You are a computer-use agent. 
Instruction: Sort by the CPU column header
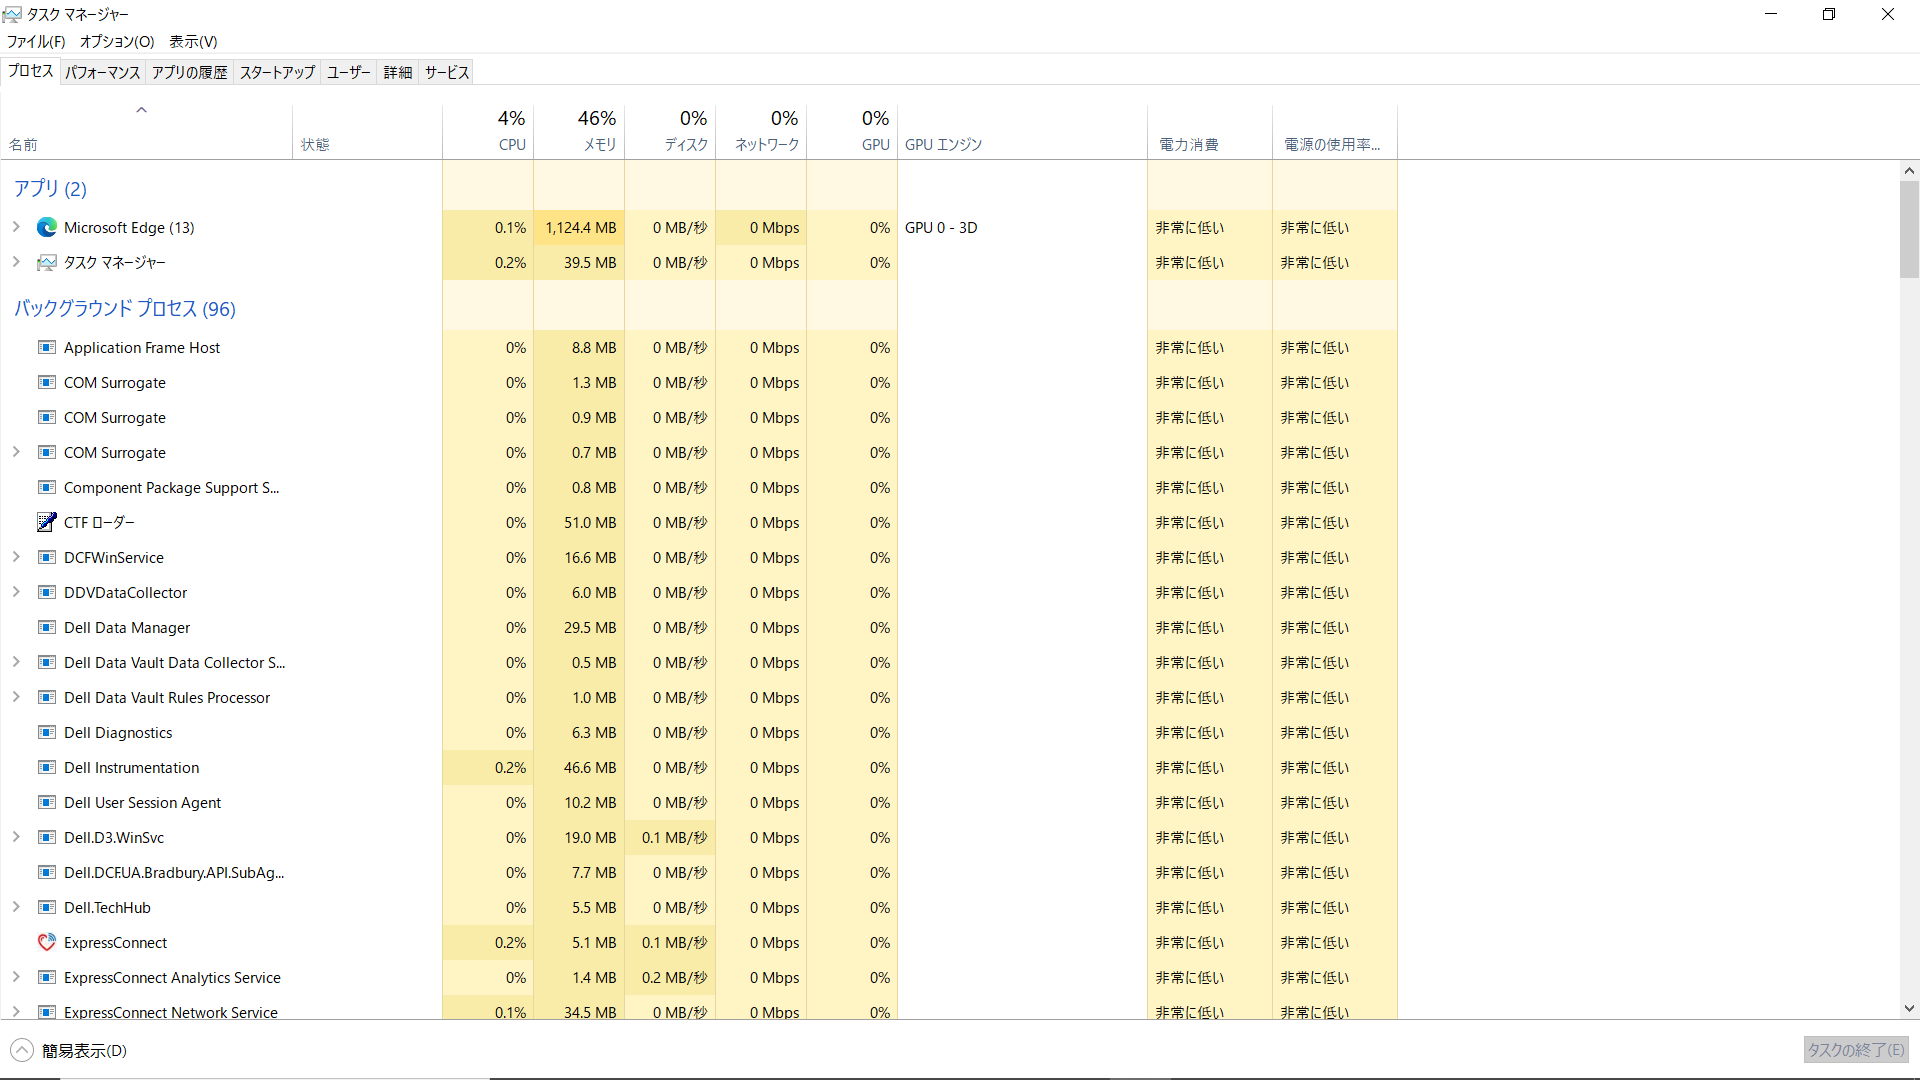point(488,131)
